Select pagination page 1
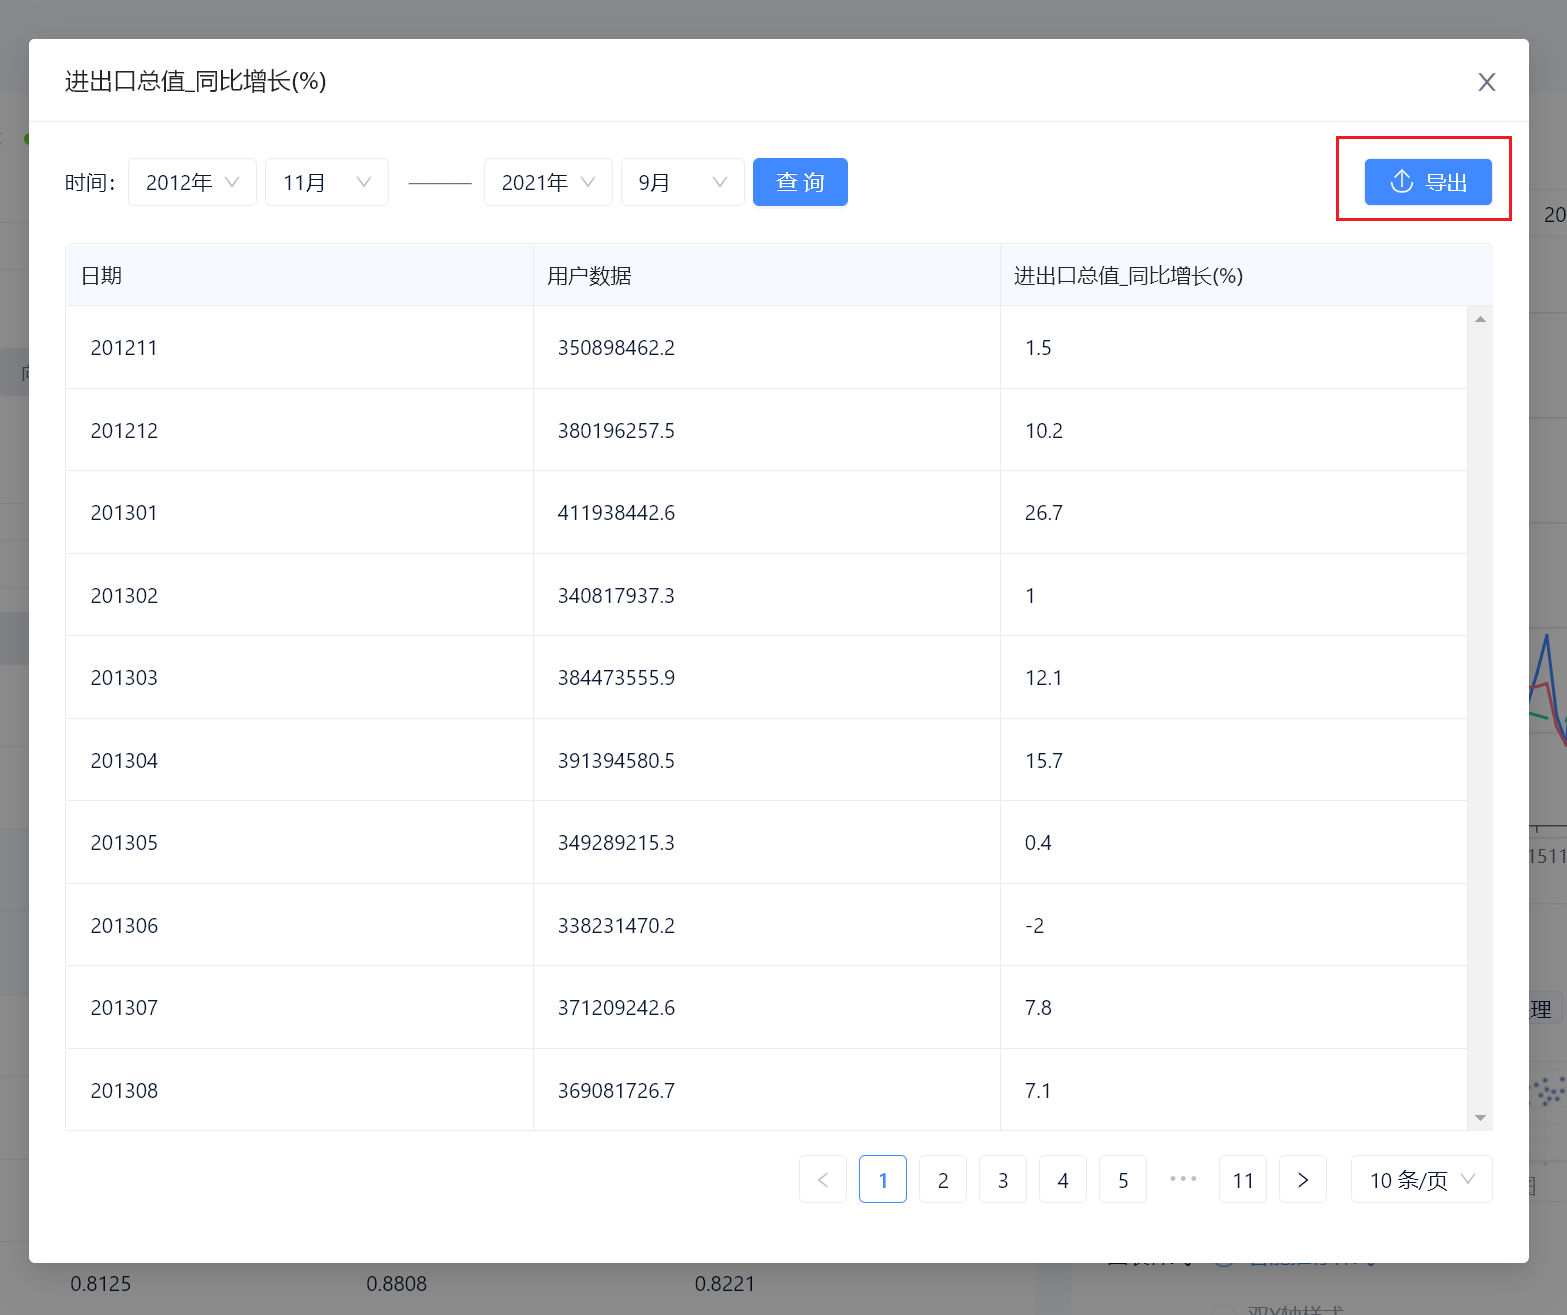1567x1315 pixels. (883, 1180)
